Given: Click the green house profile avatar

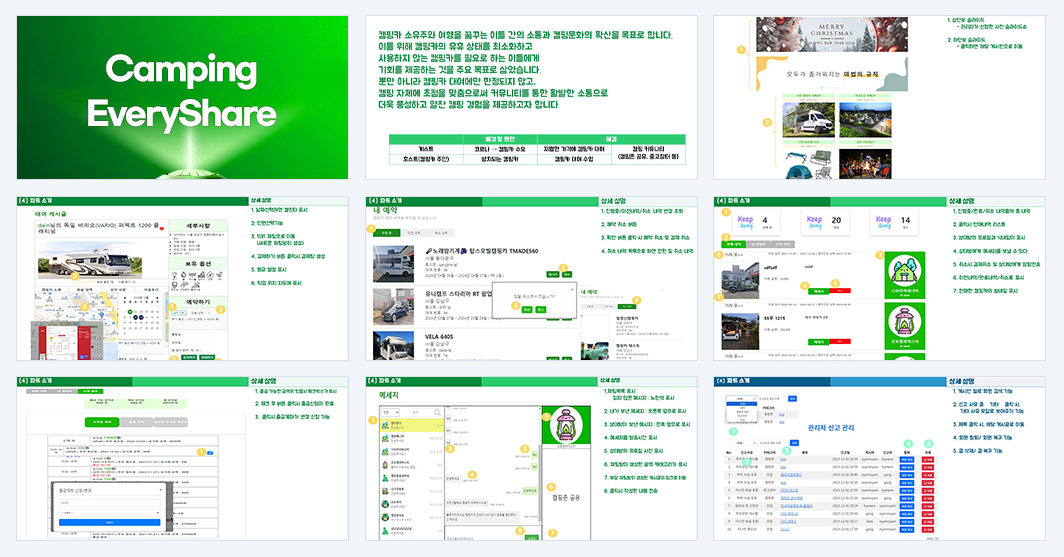Looking at the screenshot, I should pyautogui.click(x=905, y=271).
